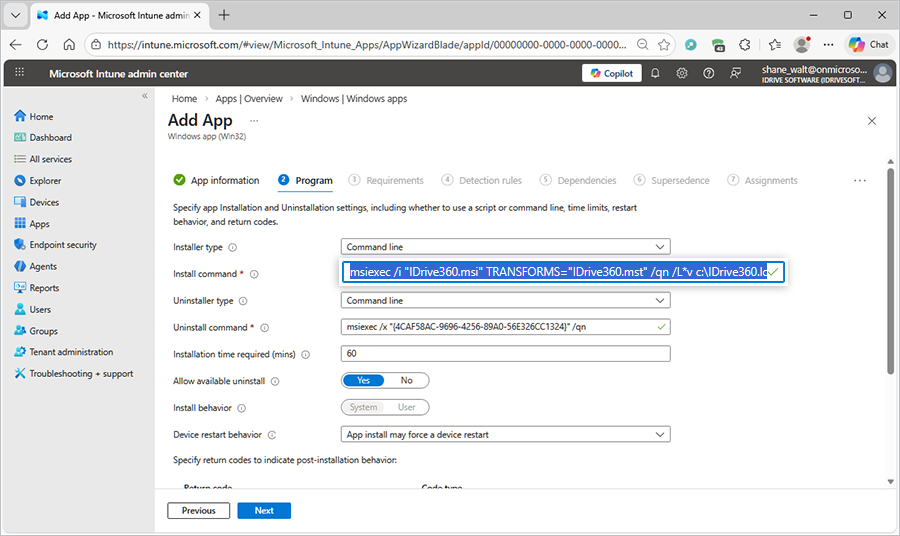Close the Add App blade
This screenshot has width=900, height=536.
[x=871, y=121]
